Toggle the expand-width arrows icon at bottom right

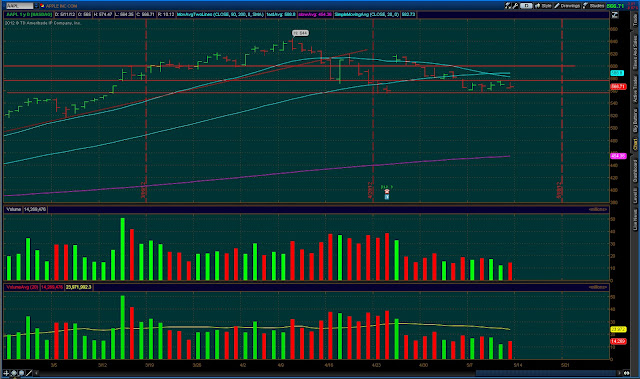coord(626,373)
